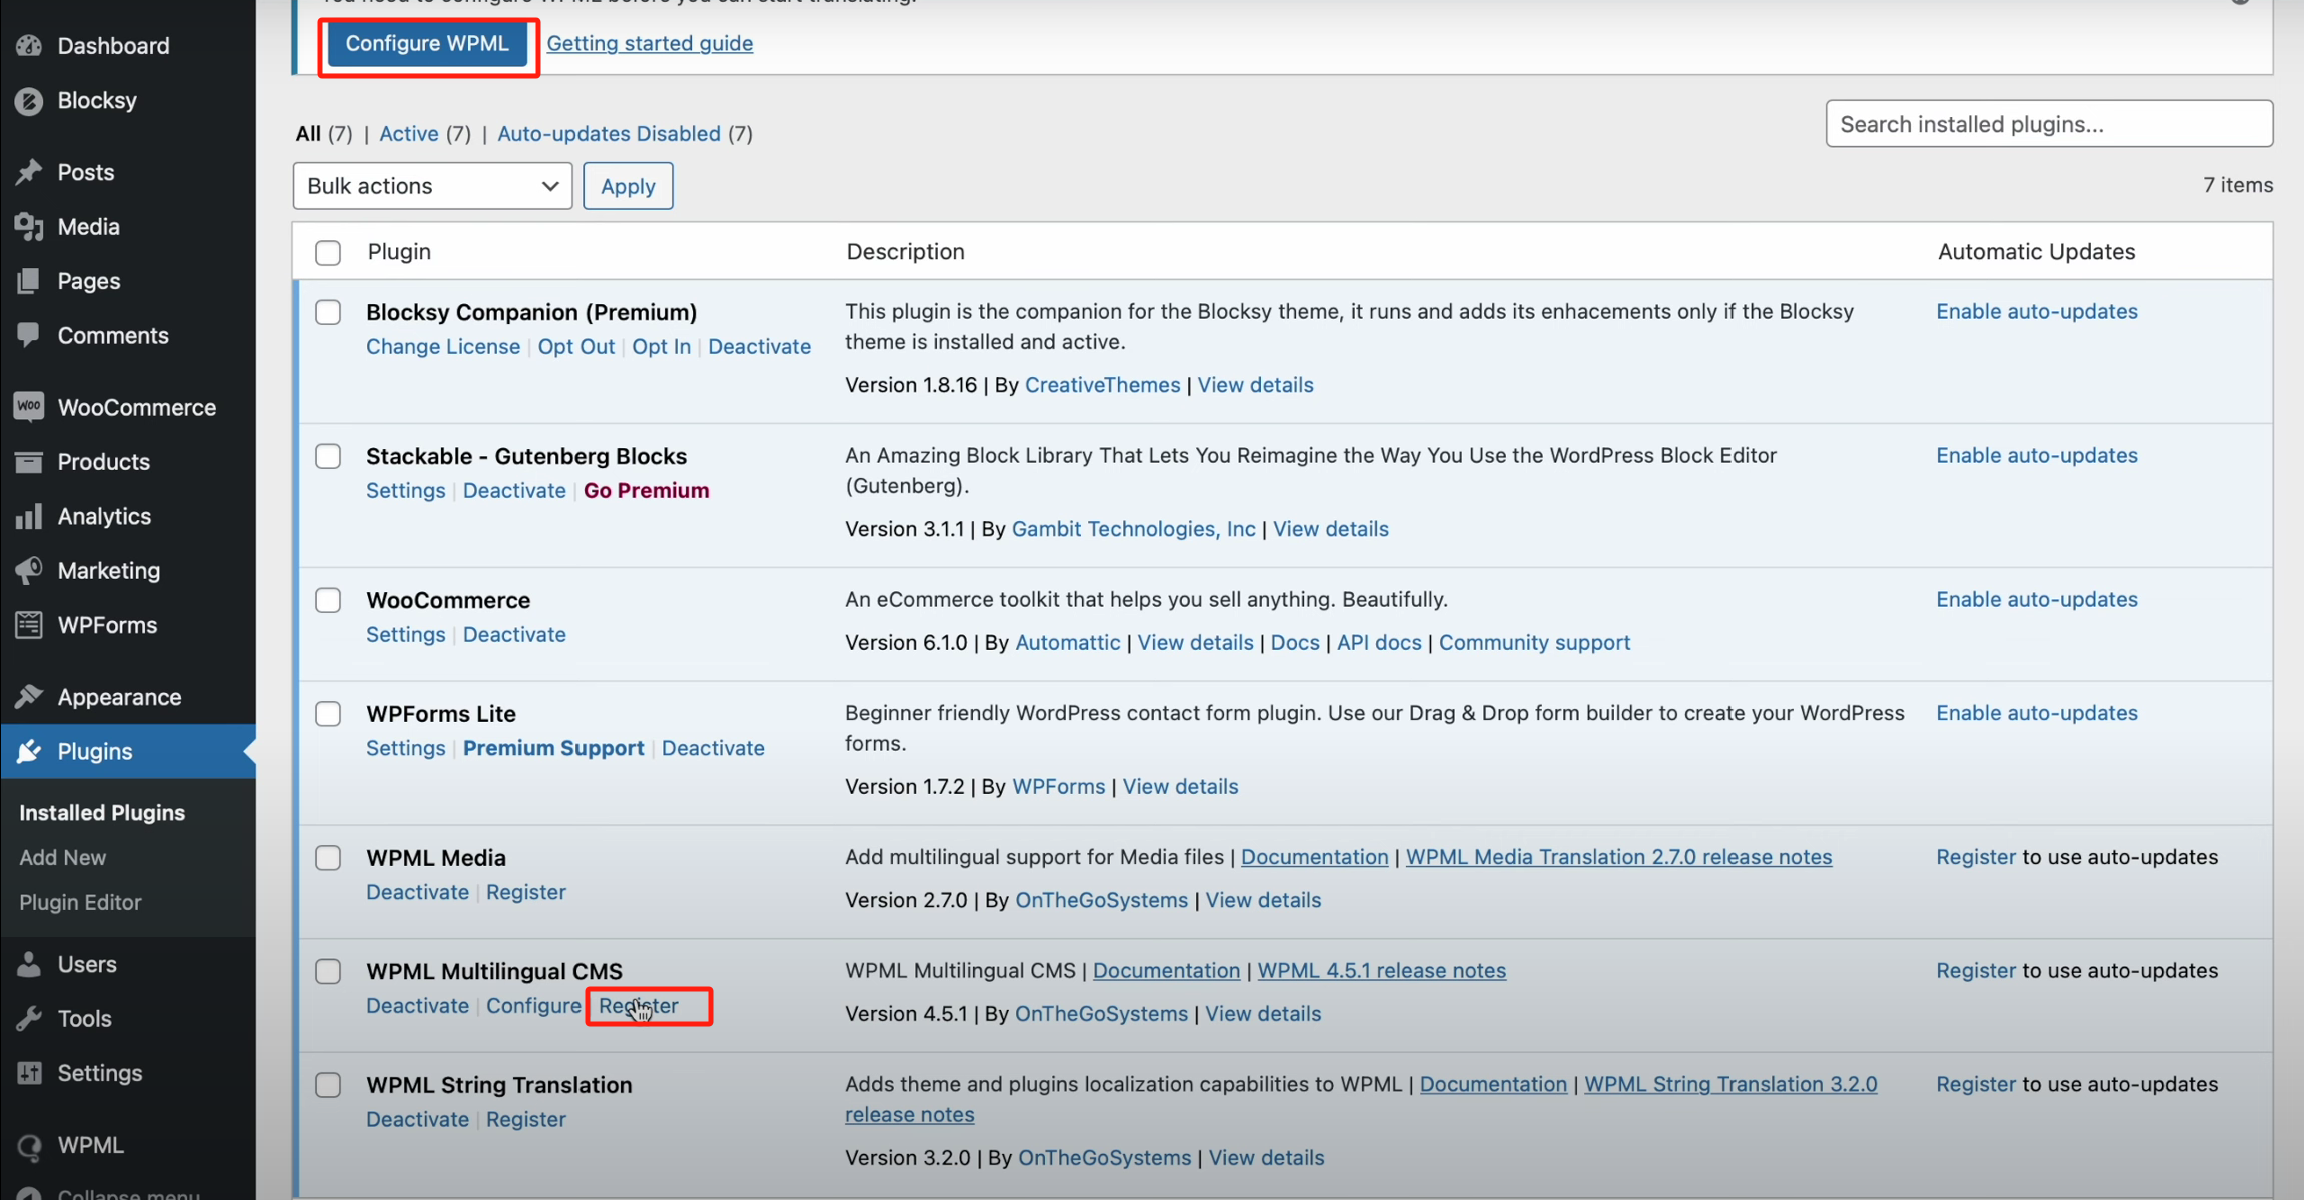Click the Posts pushpin icon
Image resolution: width=2304 pixels, height=1200 pixels.
(29, 172)
